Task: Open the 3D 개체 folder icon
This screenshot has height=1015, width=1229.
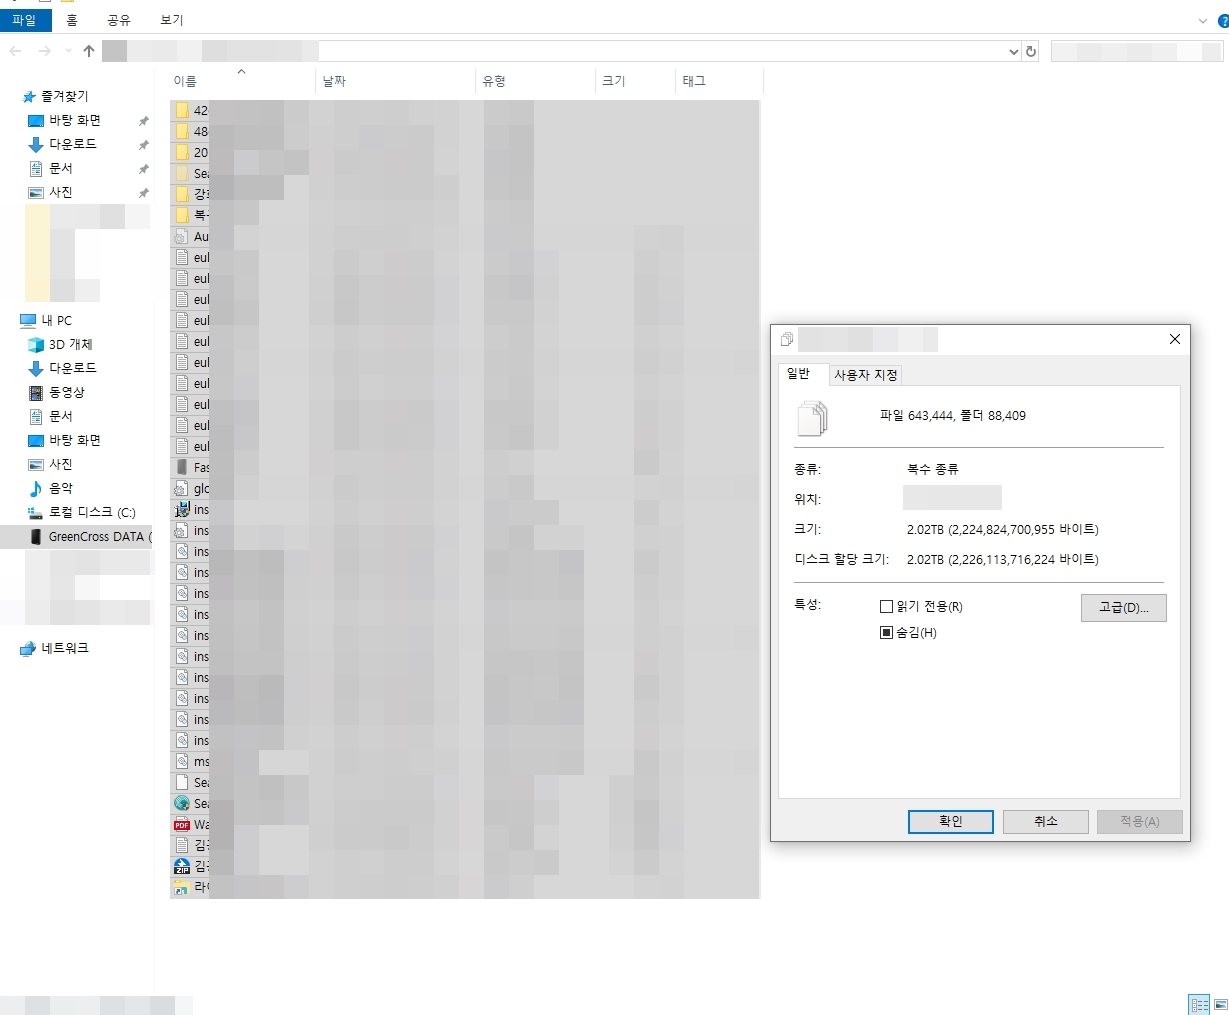Action: tap(36, 345)
